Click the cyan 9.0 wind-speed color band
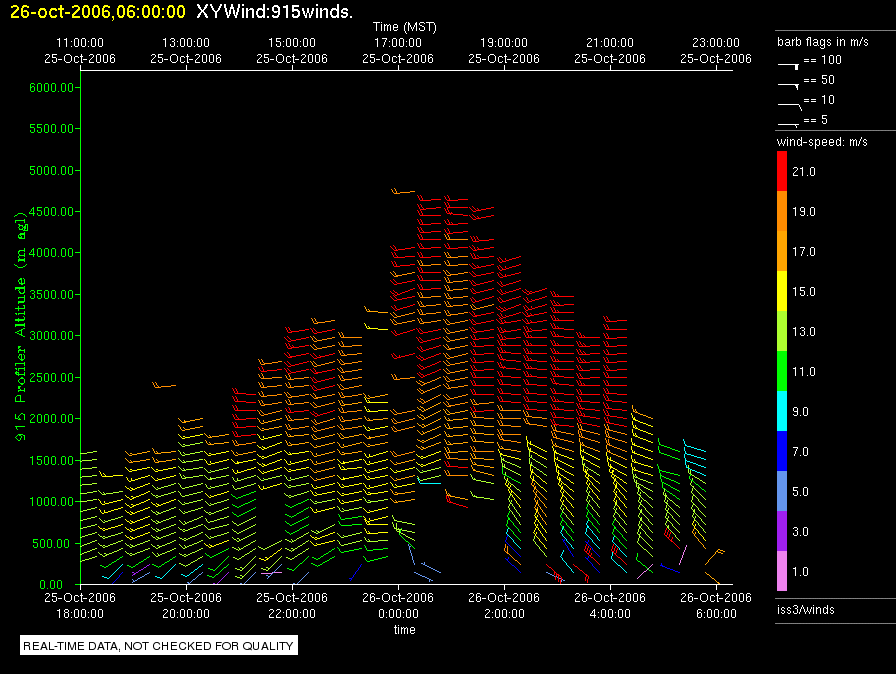This screenshot has height=674, width=896. point(783,412)
